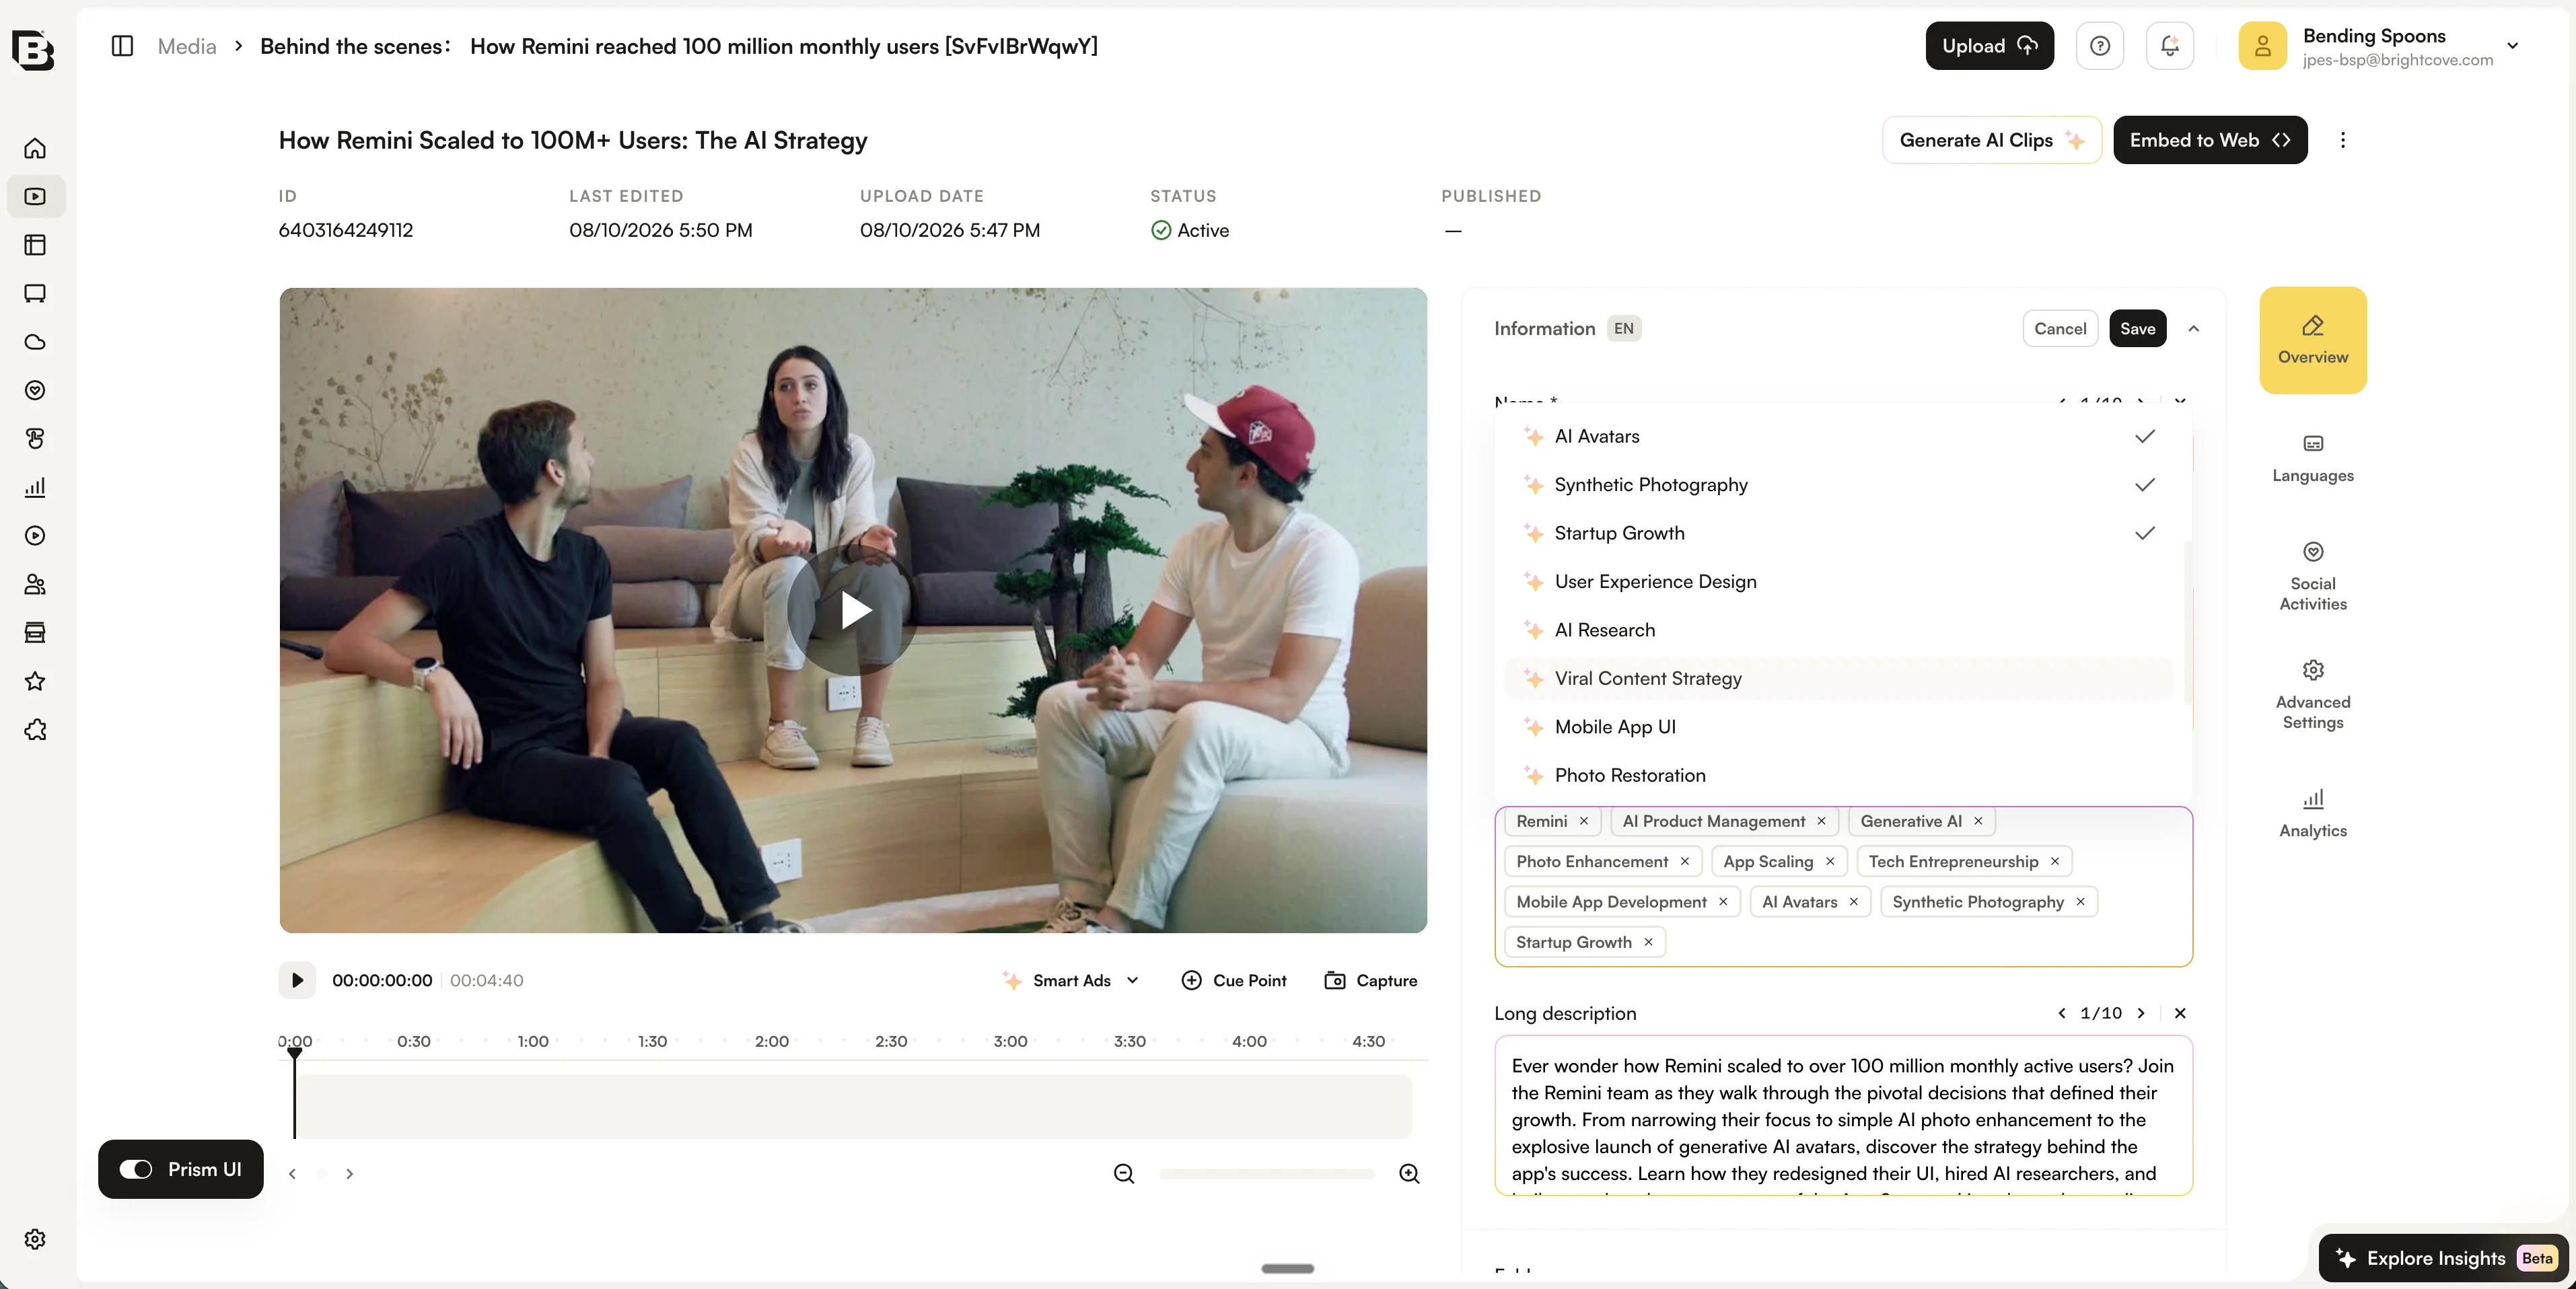
Task: Show previous Long description suggestion
Action: [x=2062, y=1013]
